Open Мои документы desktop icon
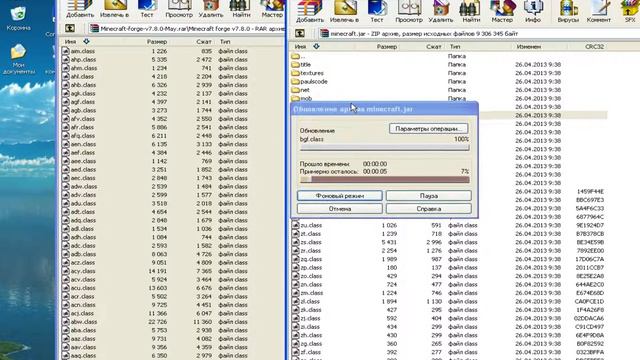The image size is (640, 360). pyautogui.click(x=18, y=59)
